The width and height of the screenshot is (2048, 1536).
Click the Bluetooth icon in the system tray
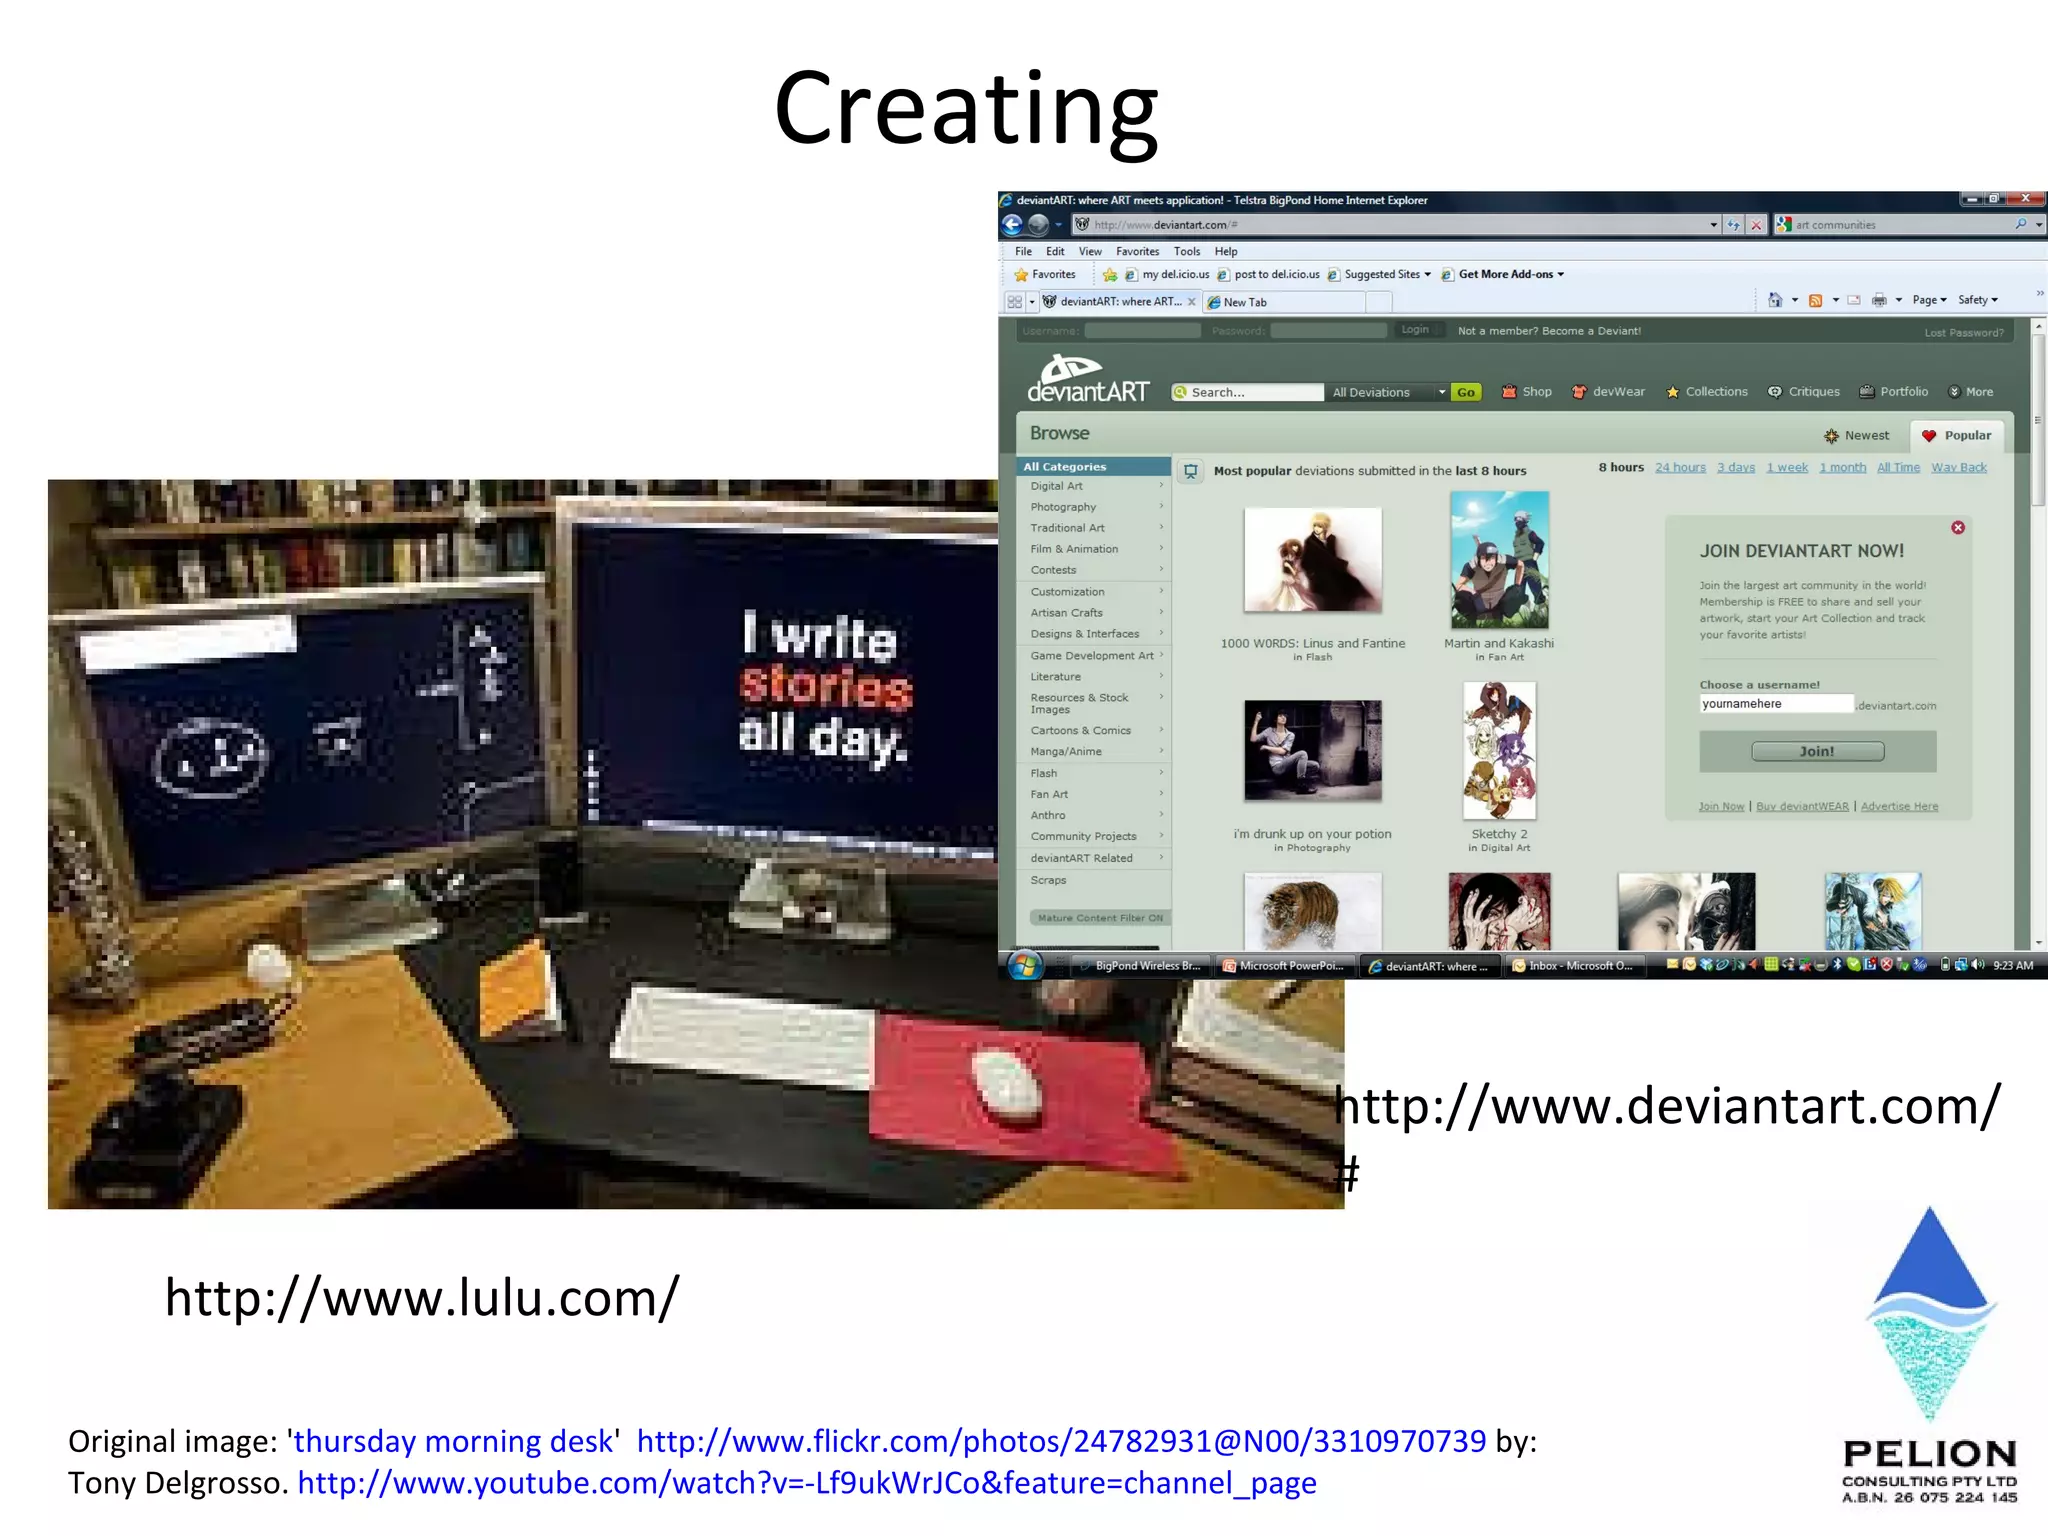(x=1837, y=965)
